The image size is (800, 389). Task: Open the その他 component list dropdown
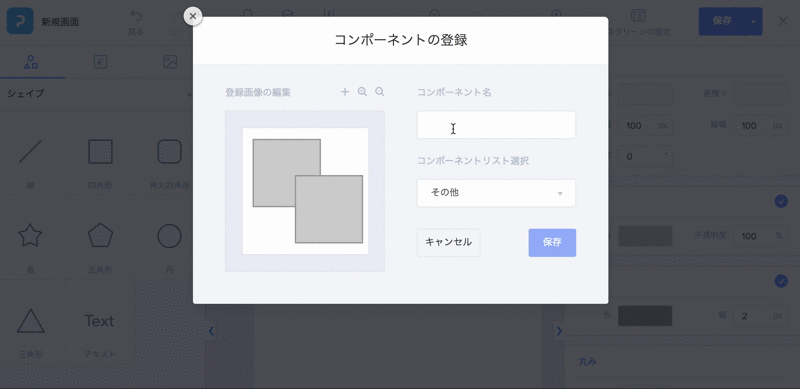point(496,193)
